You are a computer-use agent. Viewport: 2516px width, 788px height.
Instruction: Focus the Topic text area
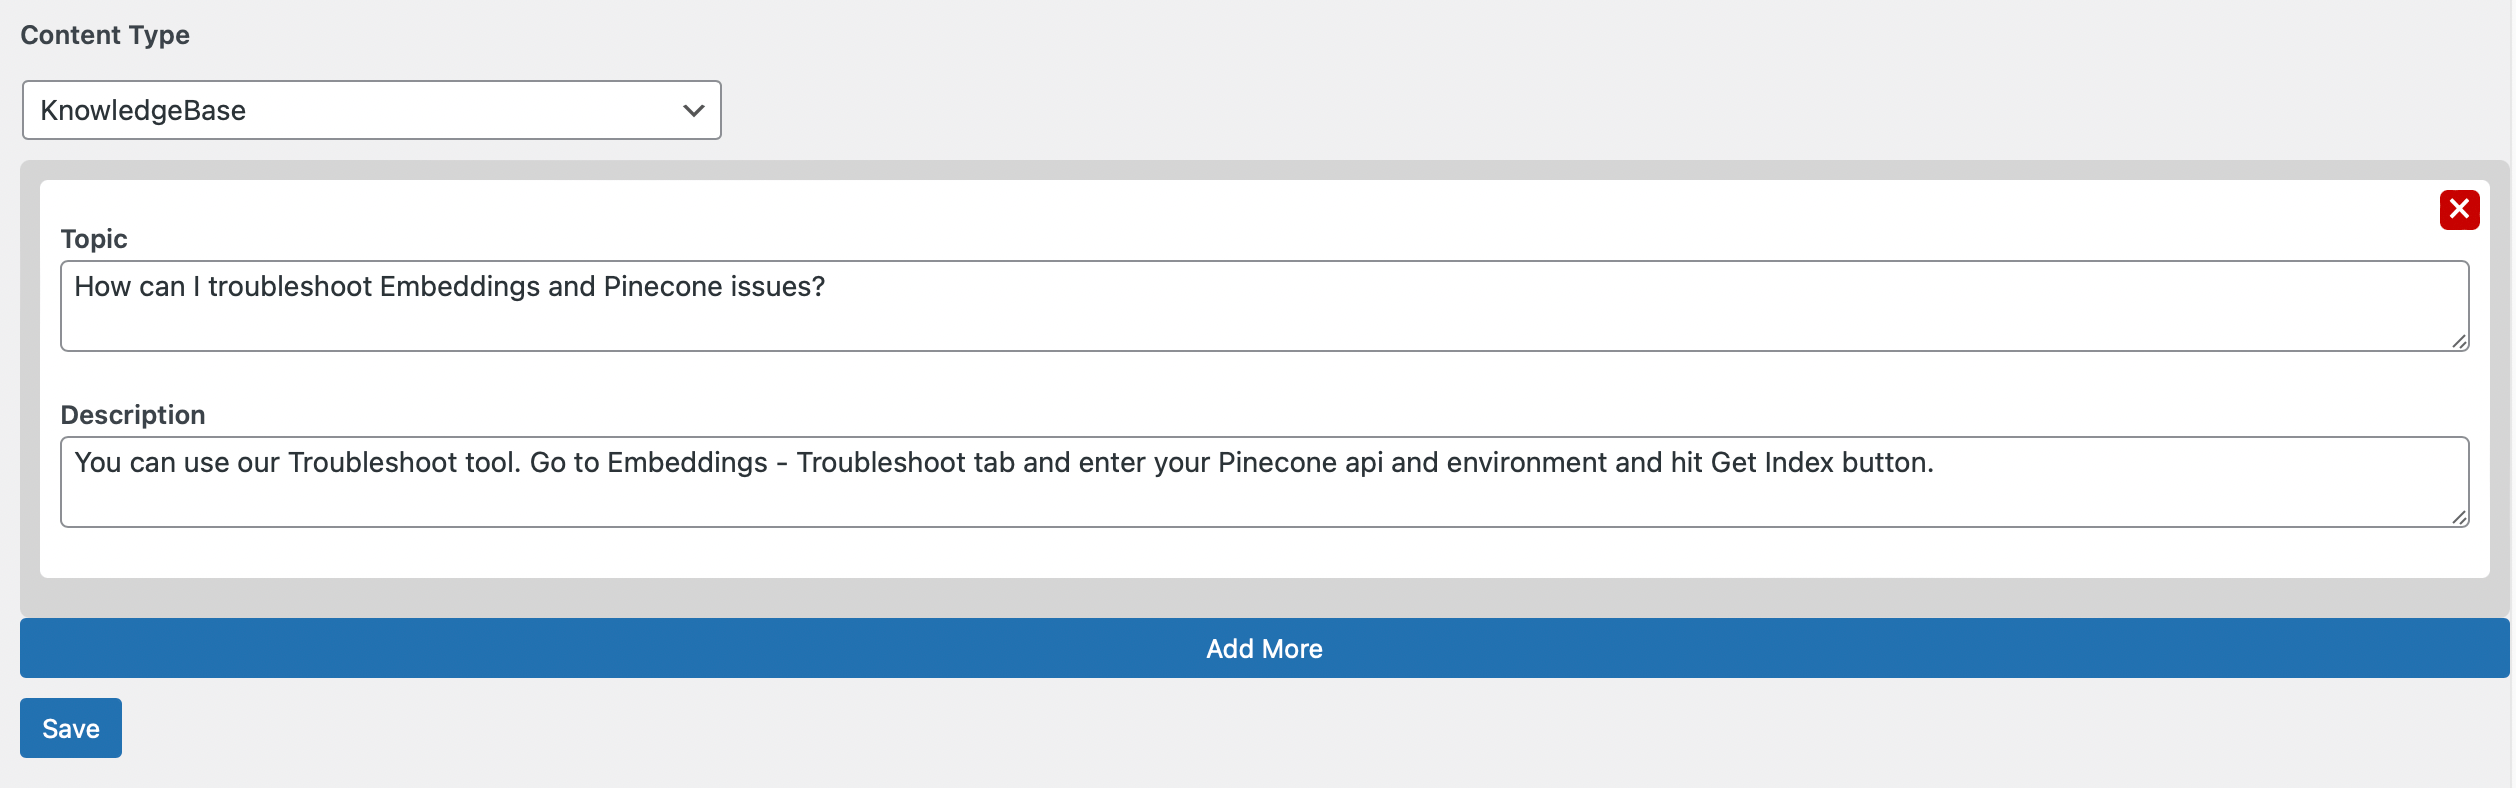point(1264,306)
